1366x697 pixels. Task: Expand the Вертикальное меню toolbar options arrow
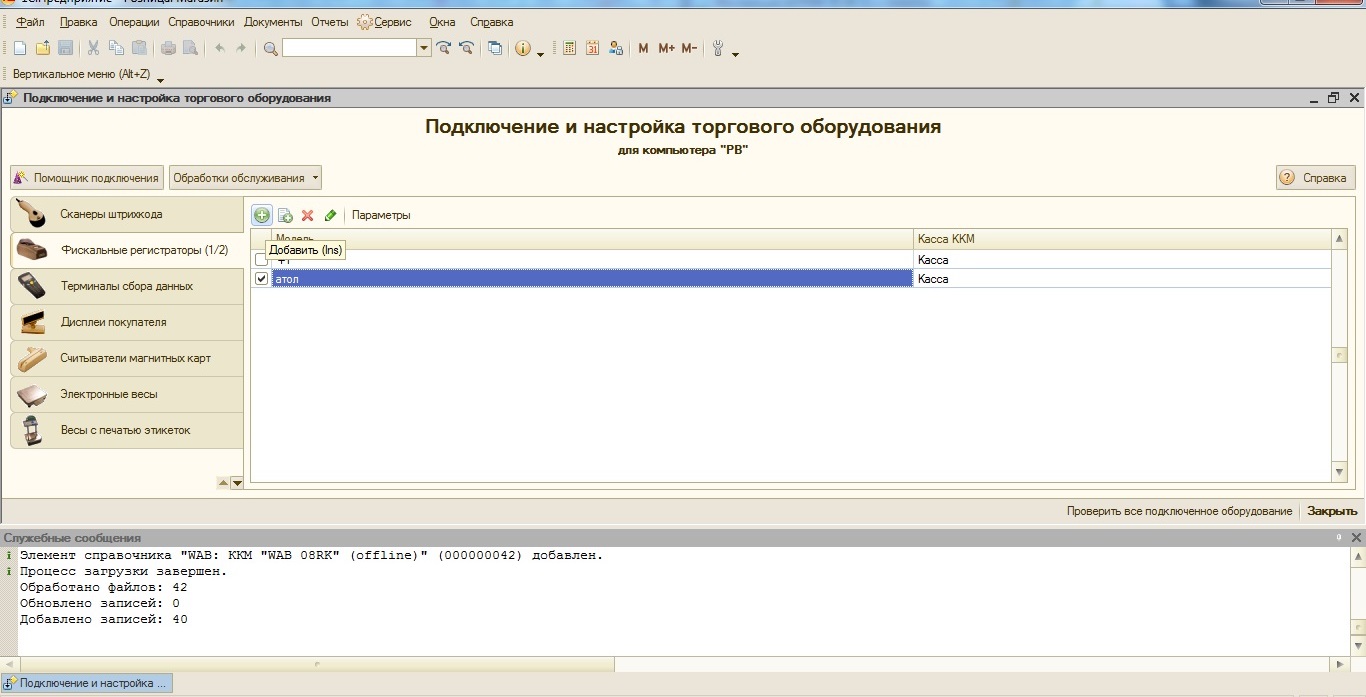coord(160,78)
